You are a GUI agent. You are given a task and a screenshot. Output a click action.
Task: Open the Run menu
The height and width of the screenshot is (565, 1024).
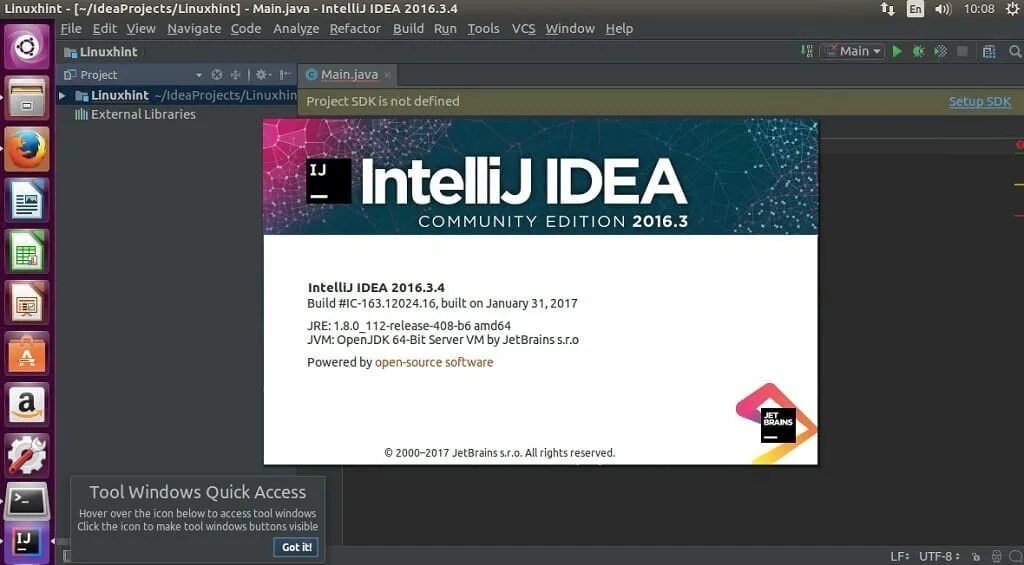(445, 29)
